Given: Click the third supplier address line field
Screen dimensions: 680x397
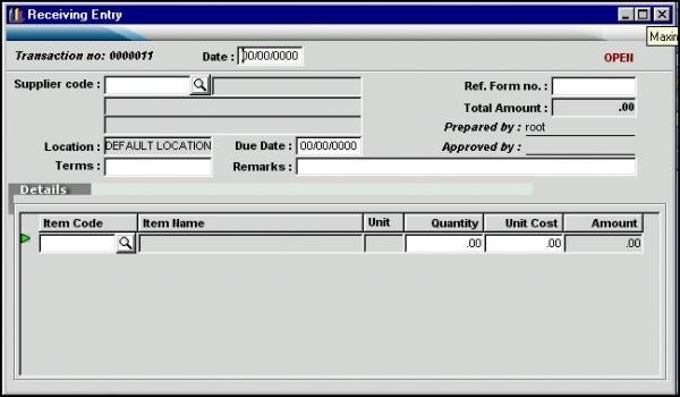Looking at the screenshot, I should [x=232, y=125].
